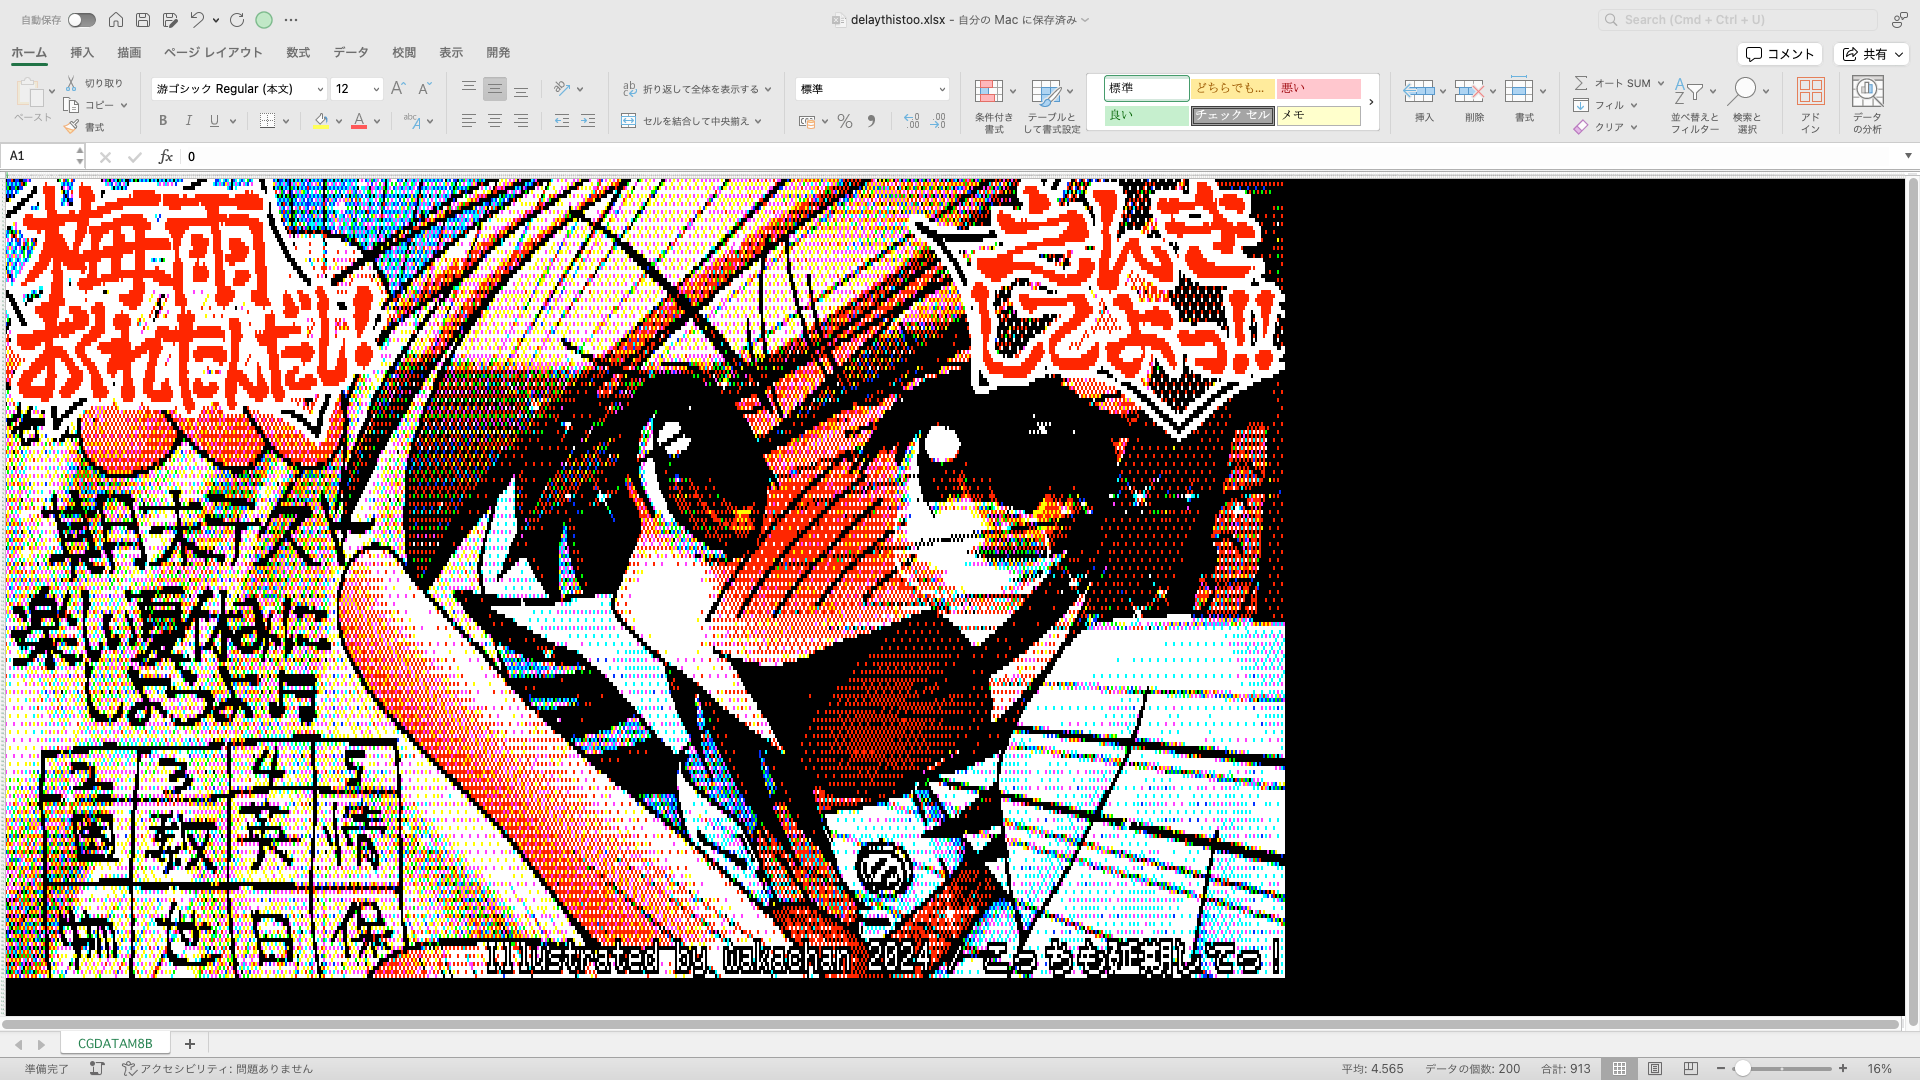Expand the borders dropdown arrow
Viewport: 1920px width, 1080px height.
(286, 122)
